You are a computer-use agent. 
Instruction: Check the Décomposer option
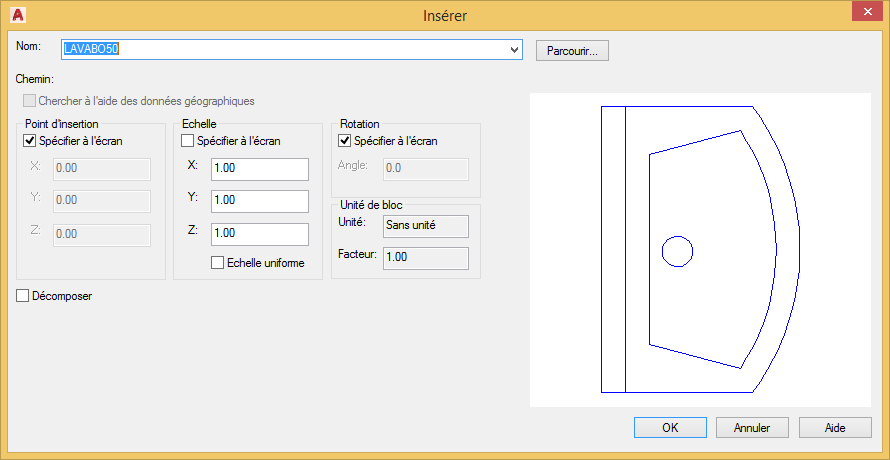24,296
